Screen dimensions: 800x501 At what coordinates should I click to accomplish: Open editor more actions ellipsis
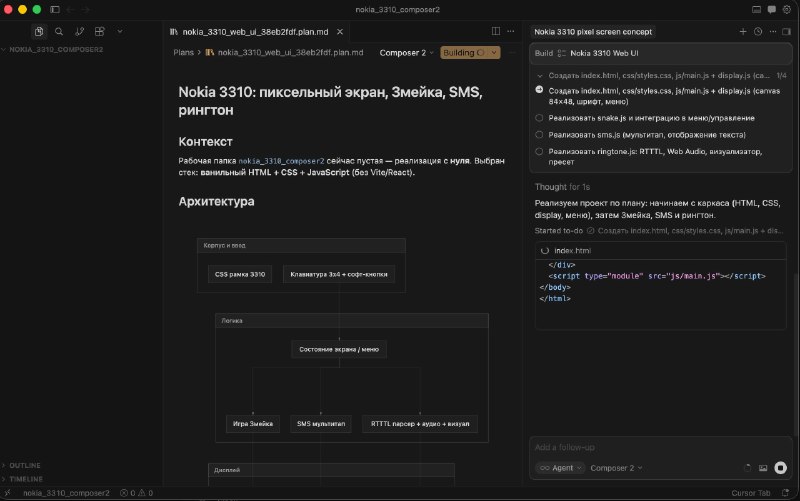511,31
